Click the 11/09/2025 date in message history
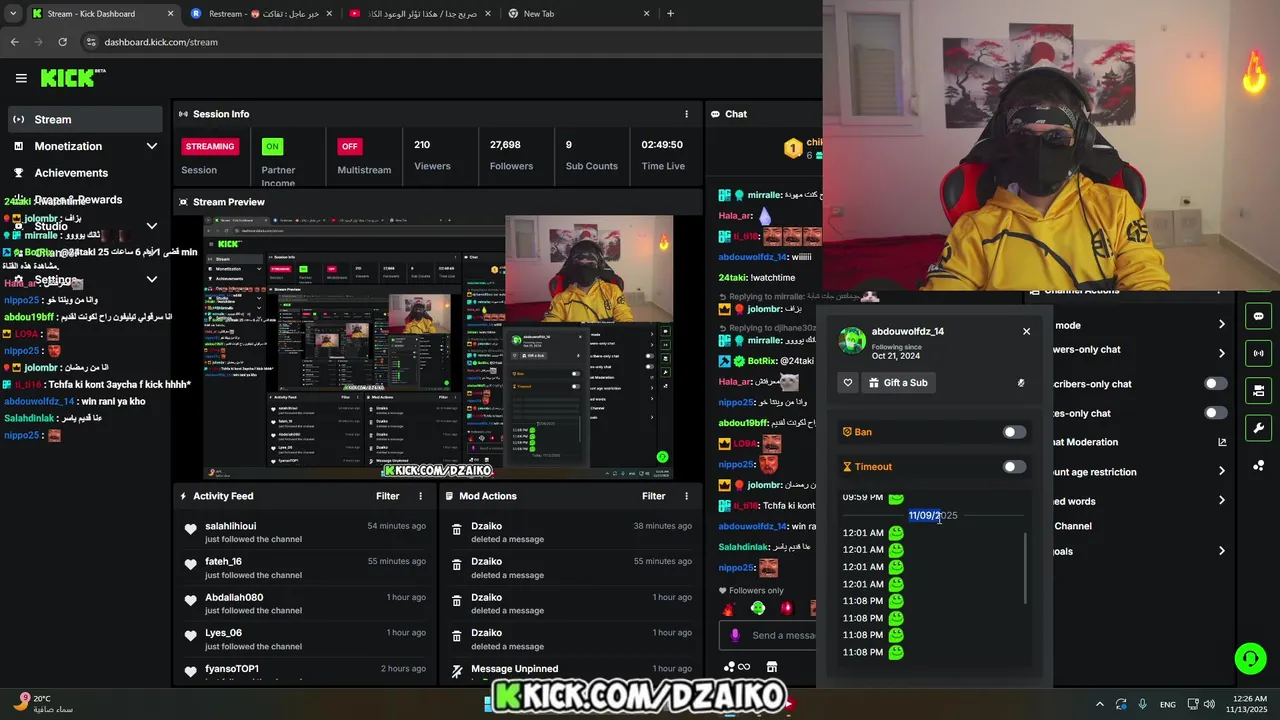The height and width of the screenshot is (720, 1280). [933, 516]
